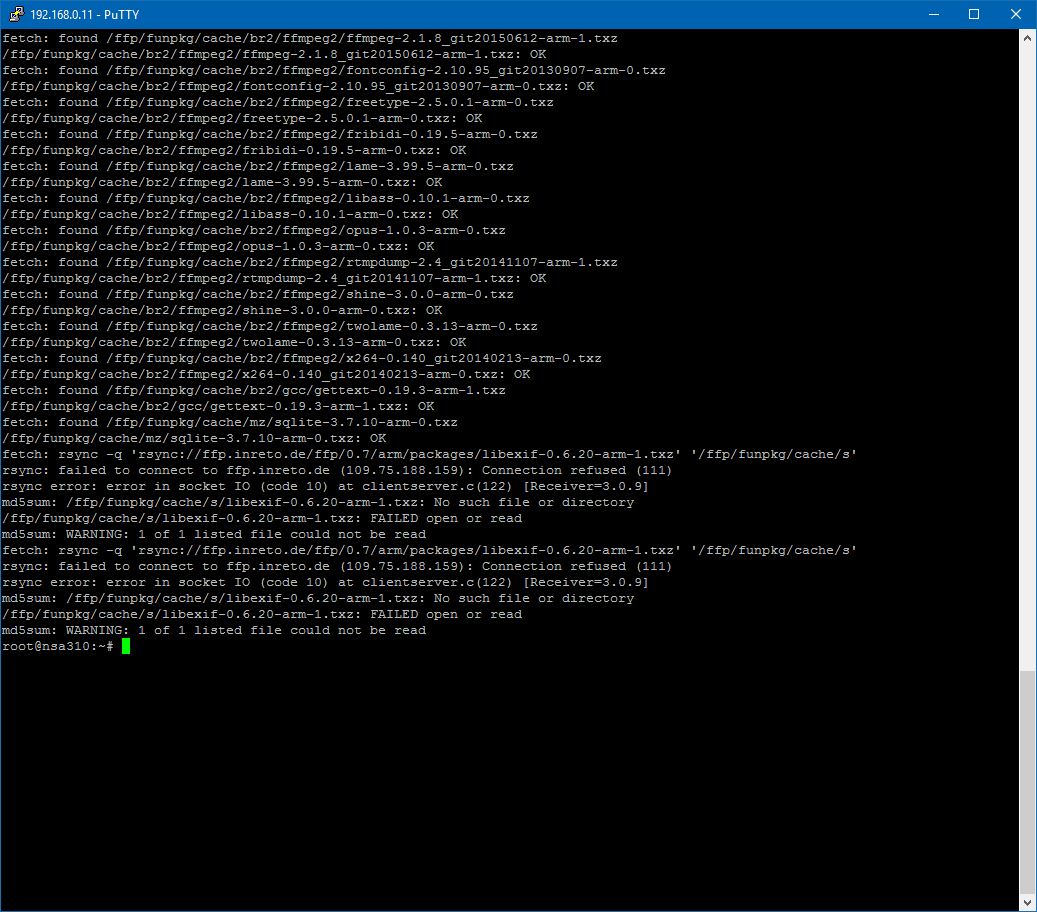Close the PuTTY window
Screen dimensions: 1037x912
click(1015, 14)
